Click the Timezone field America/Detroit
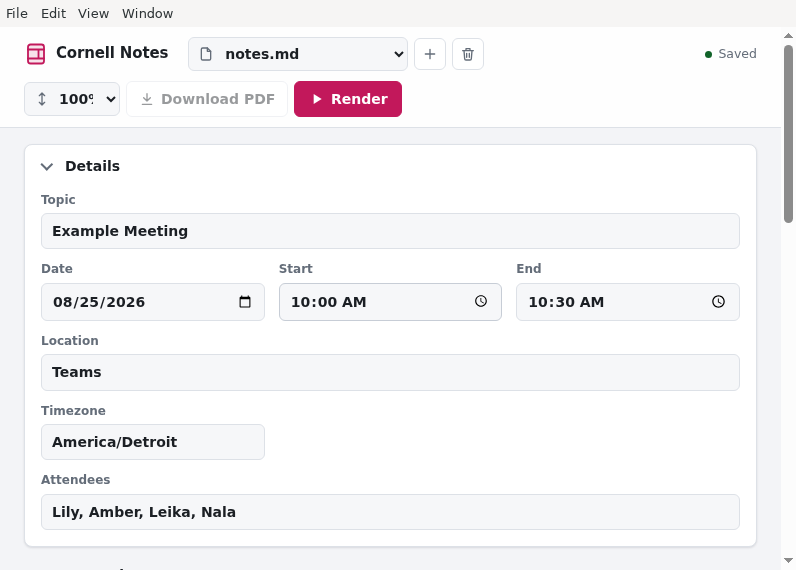This screenshot has height=570, width=796. [153, 442]
